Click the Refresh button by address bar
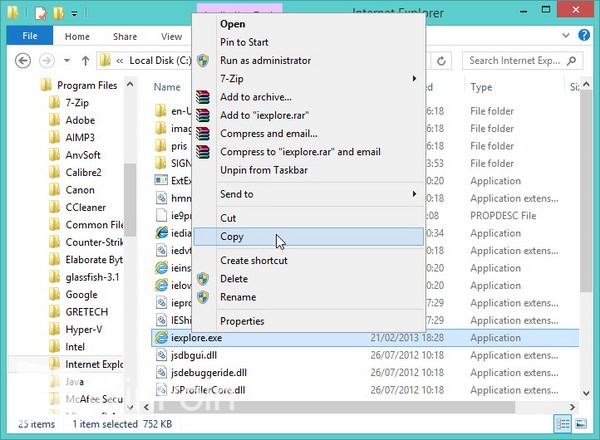This screenshot has width=600, height=440. tap(441, 61)
